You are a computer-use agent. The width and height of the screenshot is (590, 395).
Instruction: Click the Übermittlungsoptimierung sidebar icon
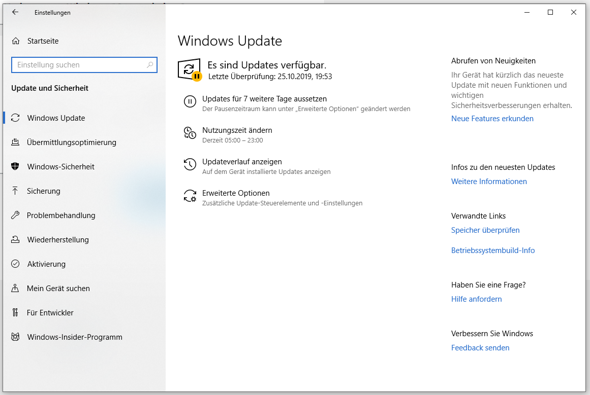[15, 142]
